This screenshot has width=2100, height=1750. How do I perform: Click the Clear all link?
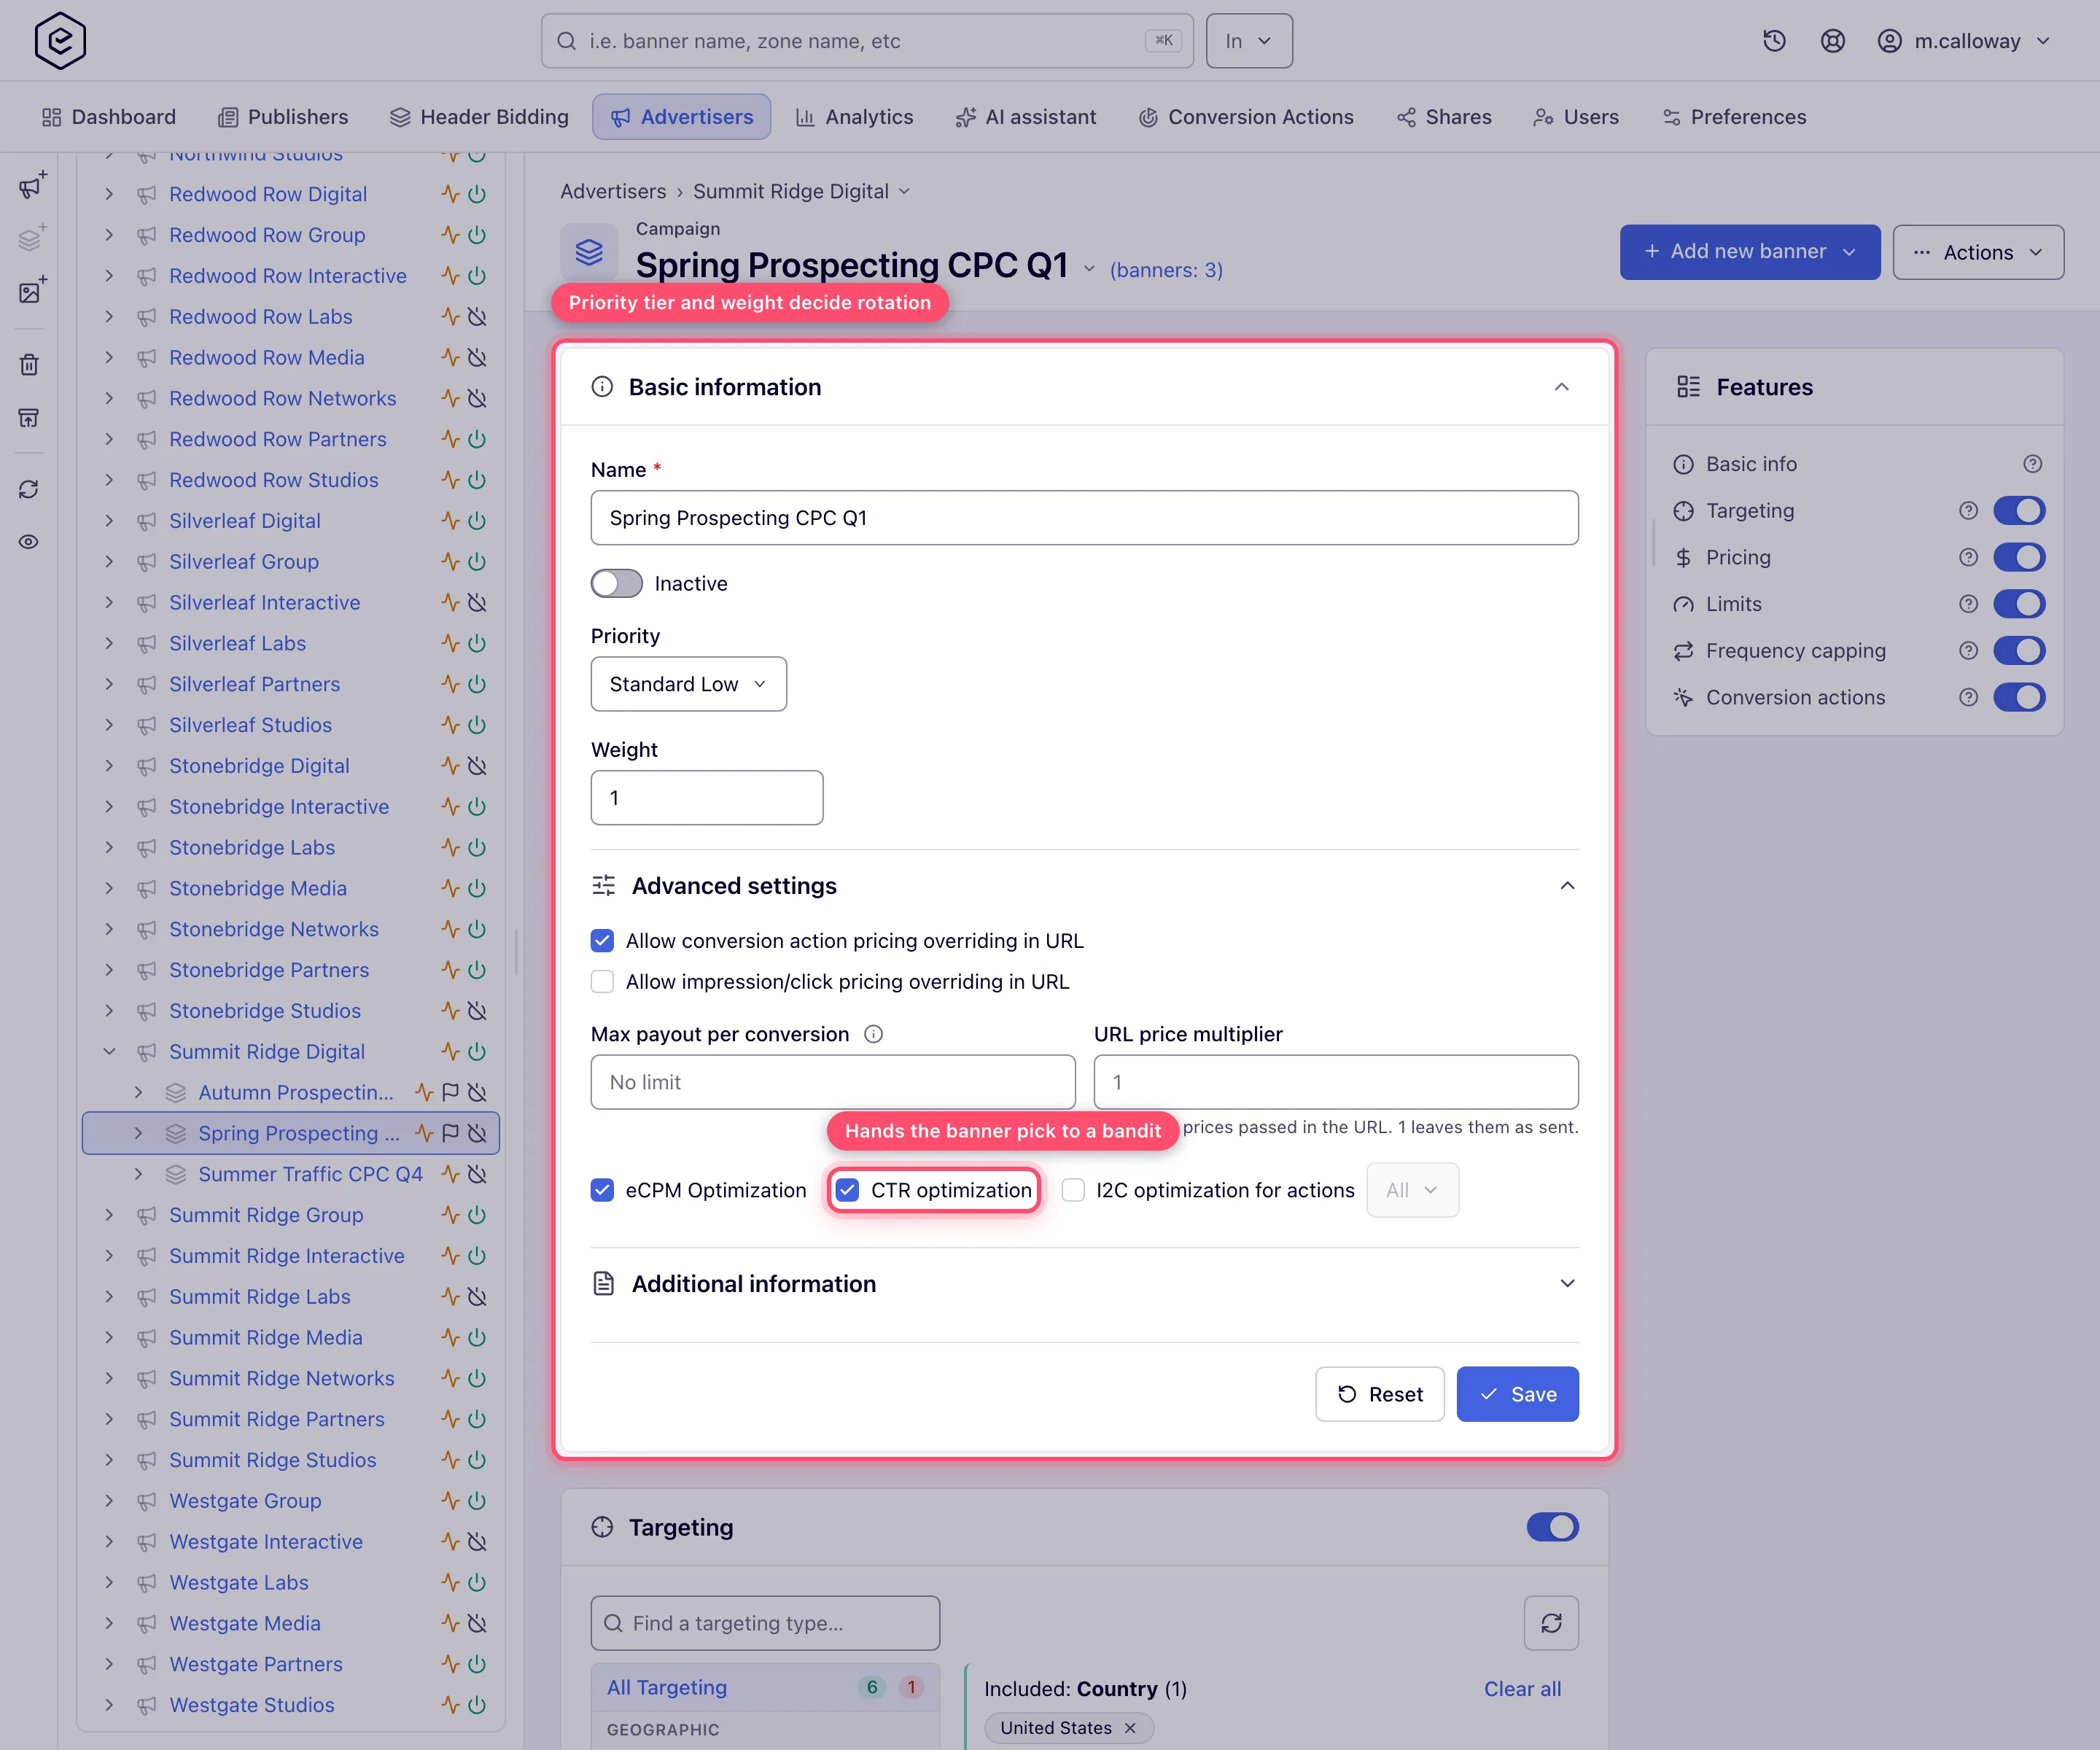tap(1522, 1689)
